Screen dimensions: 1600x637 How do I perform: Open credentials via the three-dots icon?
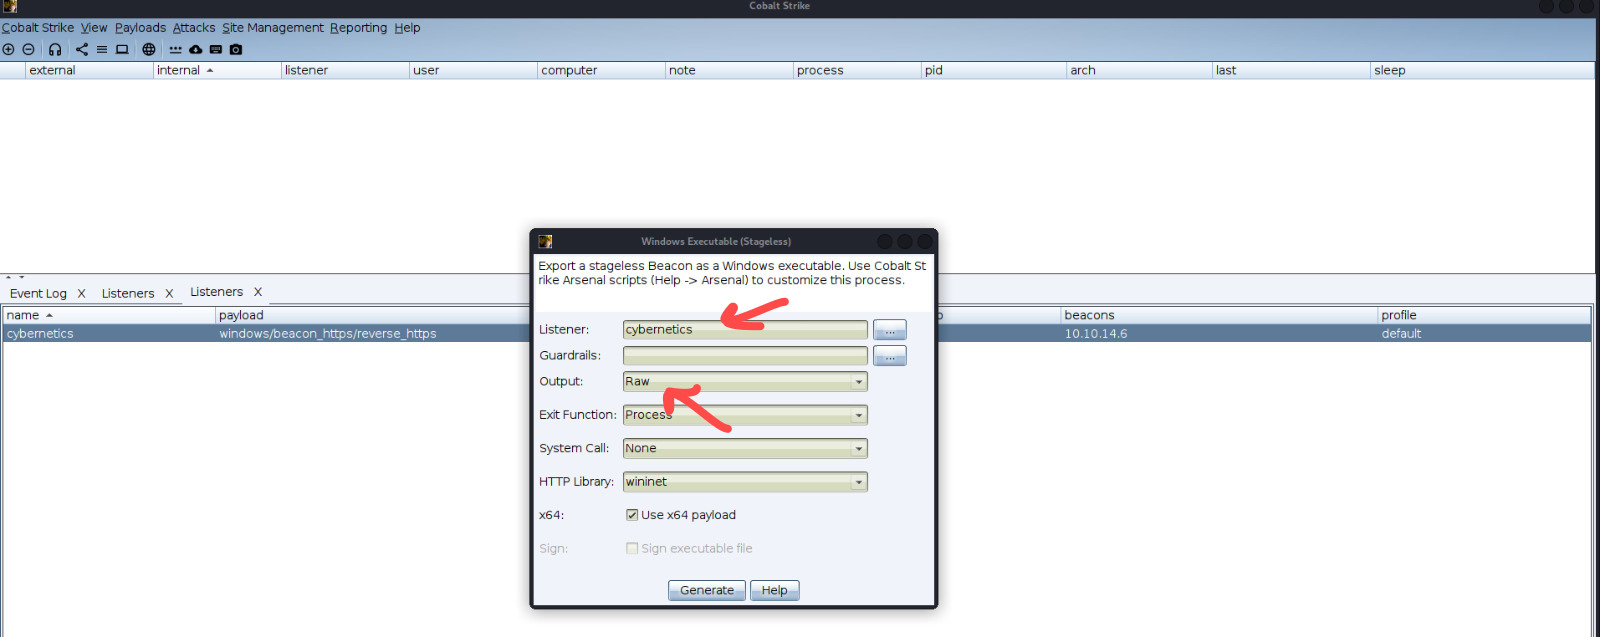(x=176, y=49)
